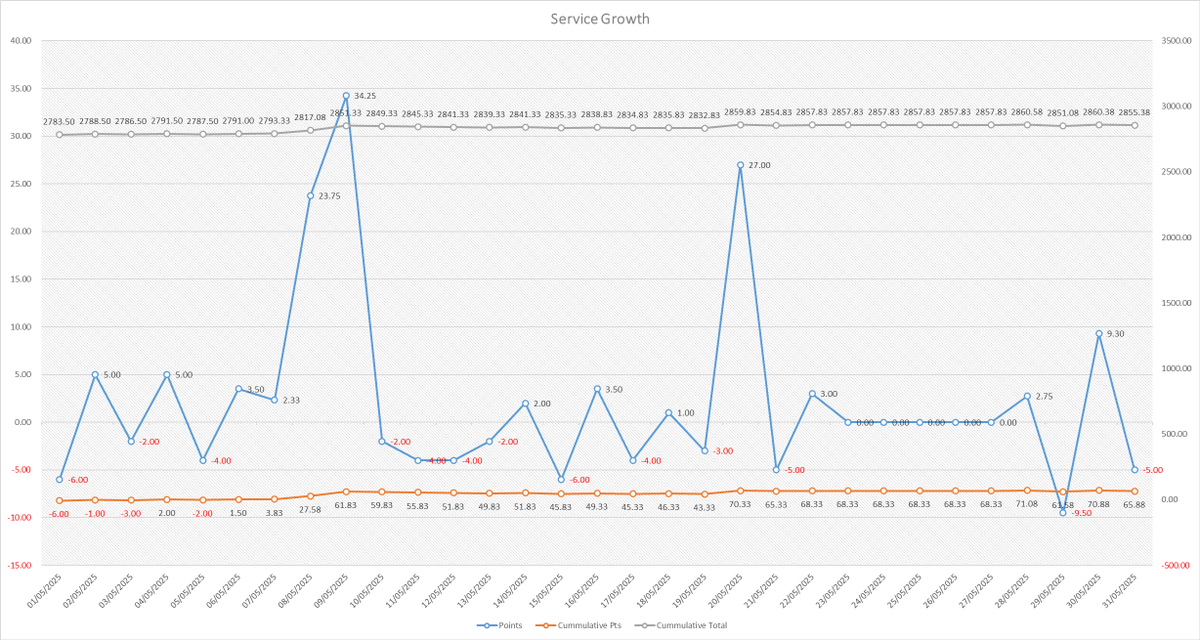This screenshot has width=1200, height=640.
Task: Click the Points legend label text
Action: tap(509, 624)
